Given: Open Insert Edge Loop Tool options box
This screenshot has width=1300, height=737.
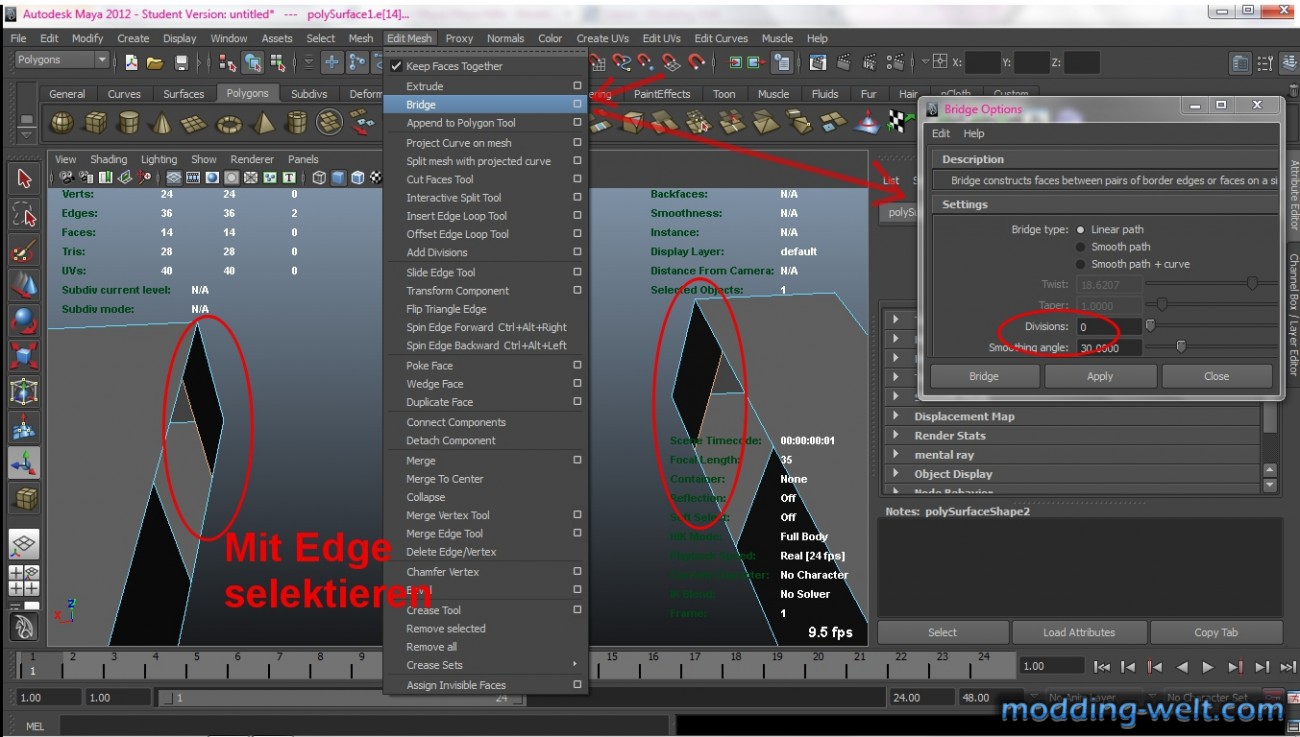Looking at the screenshot, I should click(x=577, y=215).
